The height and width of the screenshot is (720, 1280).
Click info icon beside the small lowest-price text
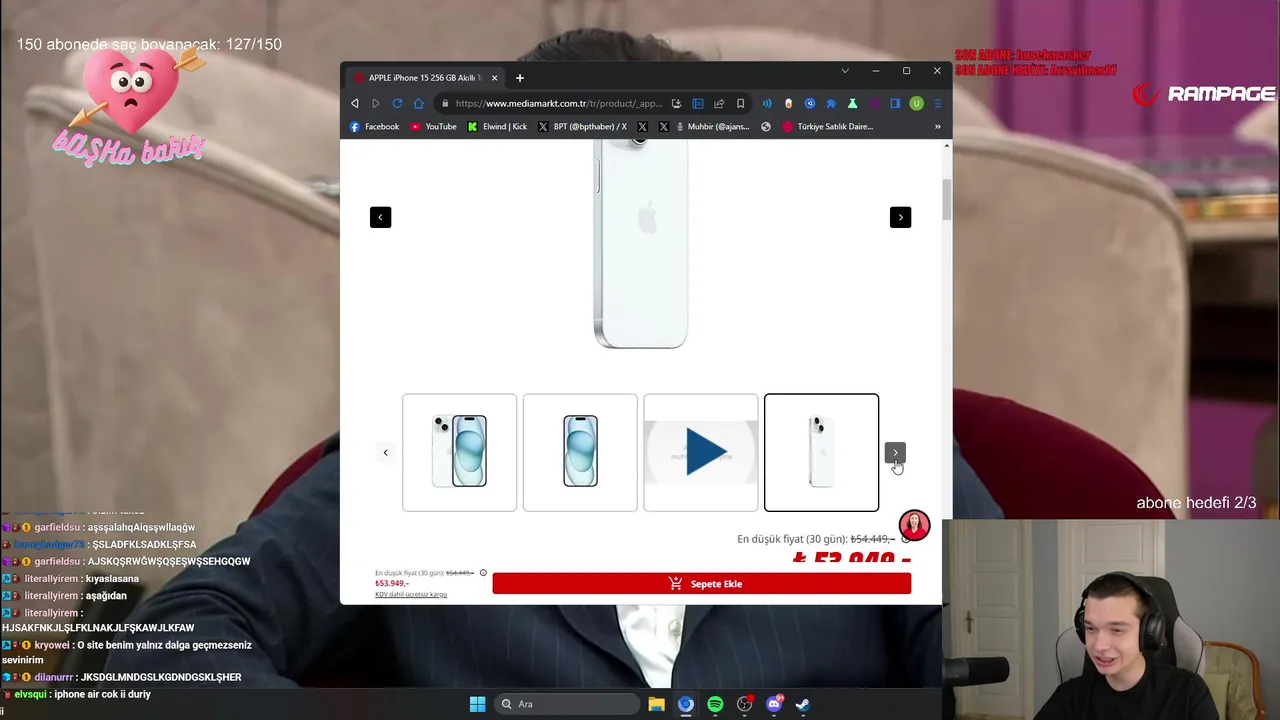pos(483,573)
